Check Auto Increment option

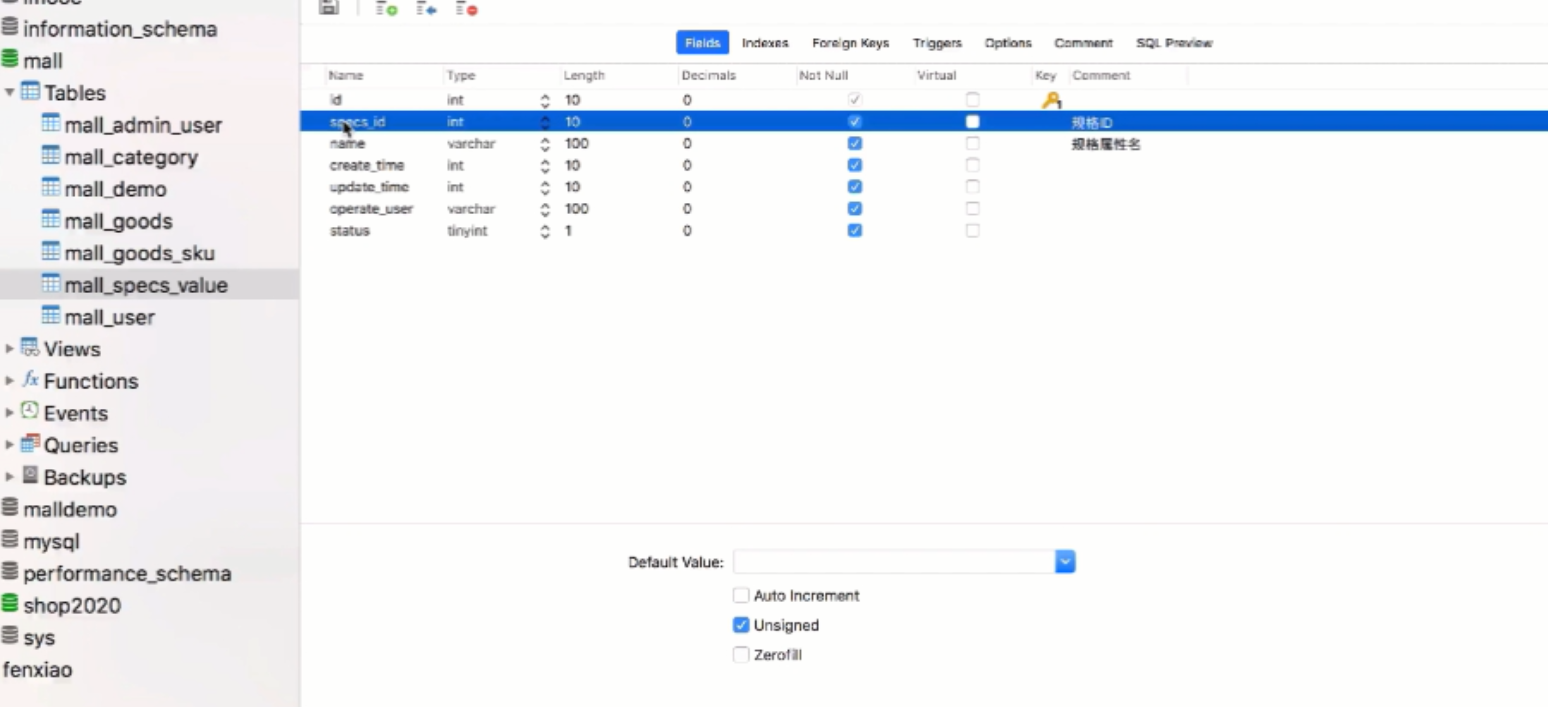click(x=741, y=595)
